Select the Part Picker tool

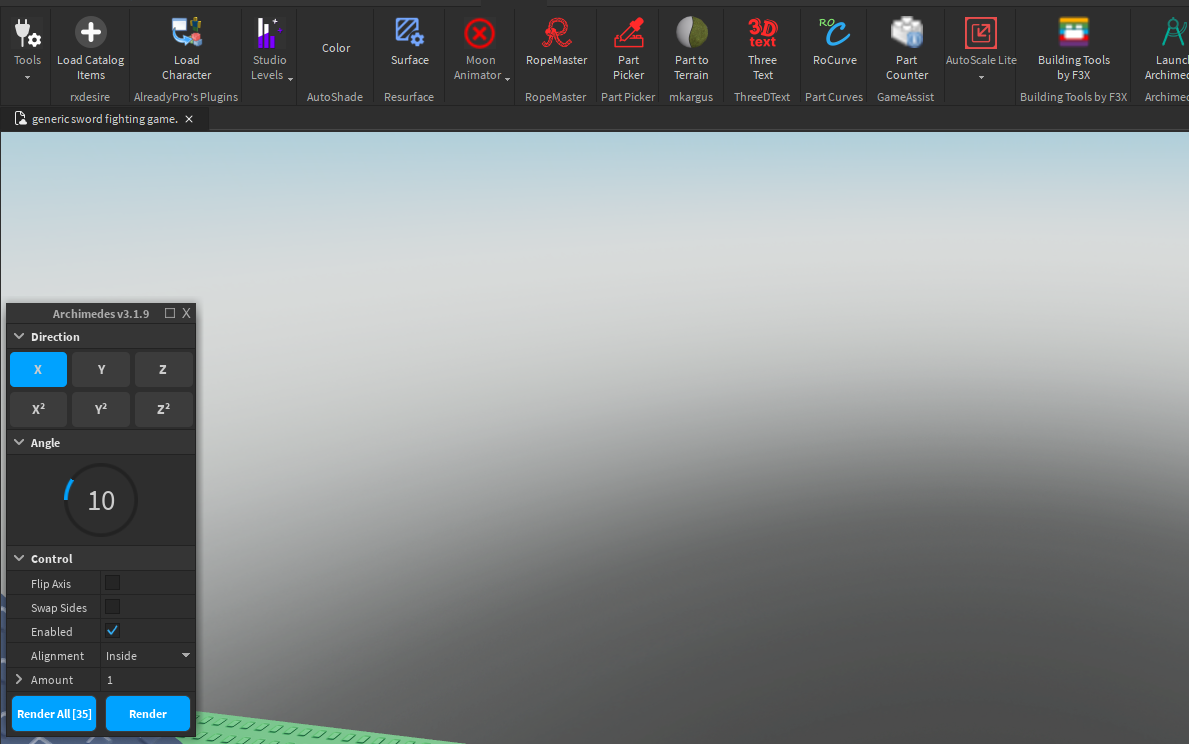628,45
